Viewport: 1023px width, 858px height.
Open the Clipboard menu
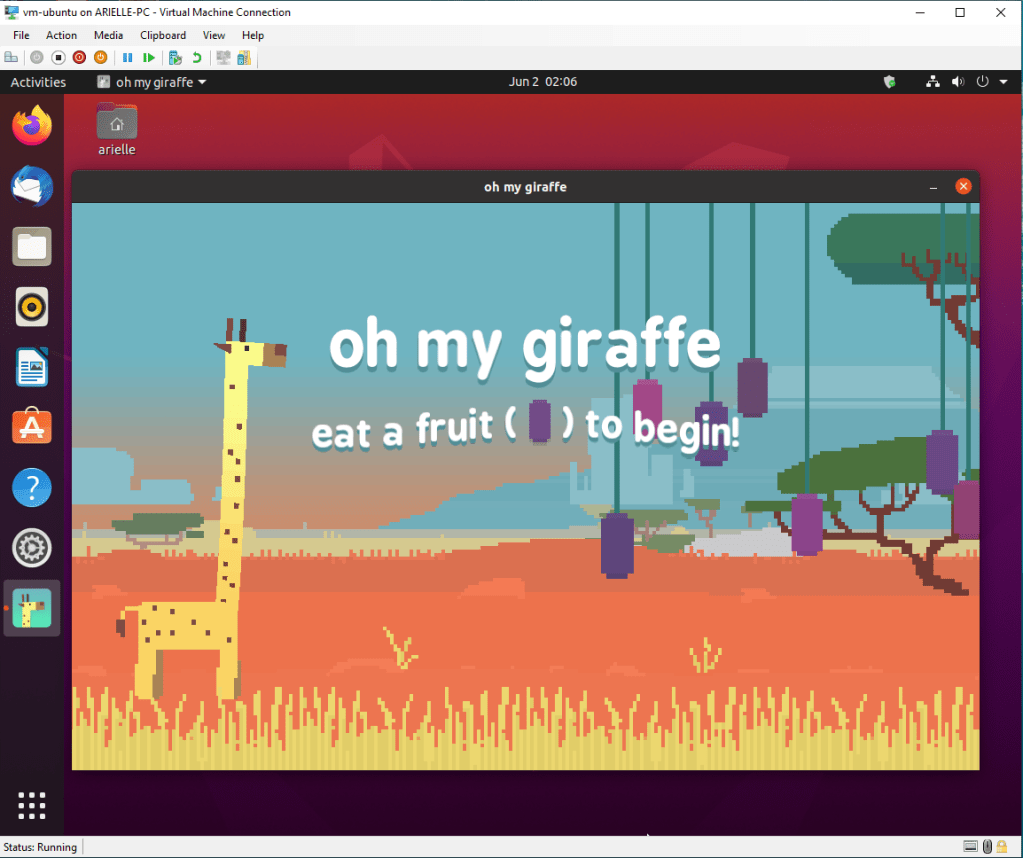point(162,35)
